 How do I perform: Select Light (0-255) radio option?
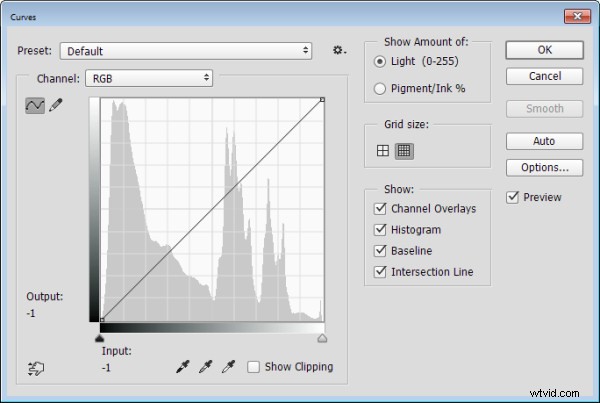coord(380,61)
